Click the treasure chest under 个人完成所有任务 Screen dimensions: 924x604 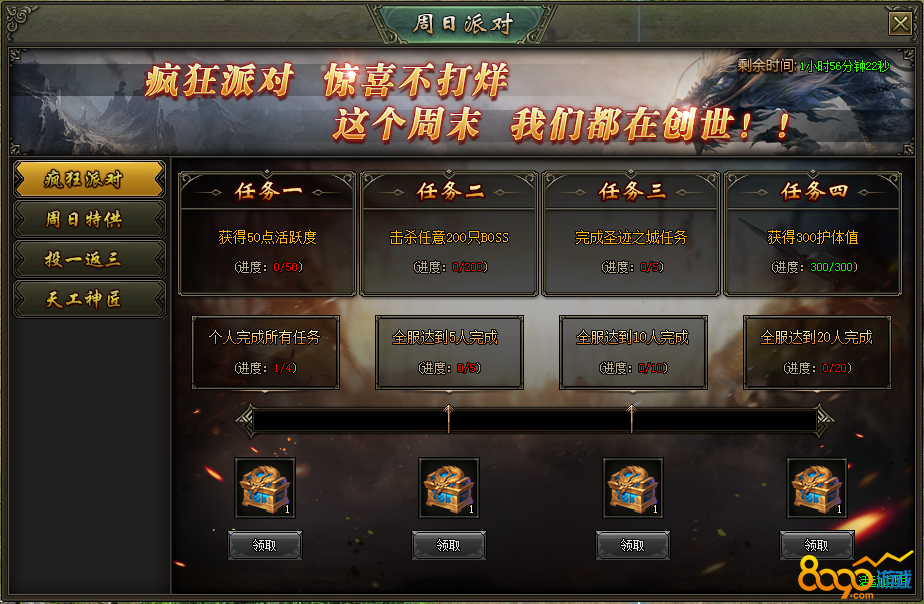[x=265, y=488]
